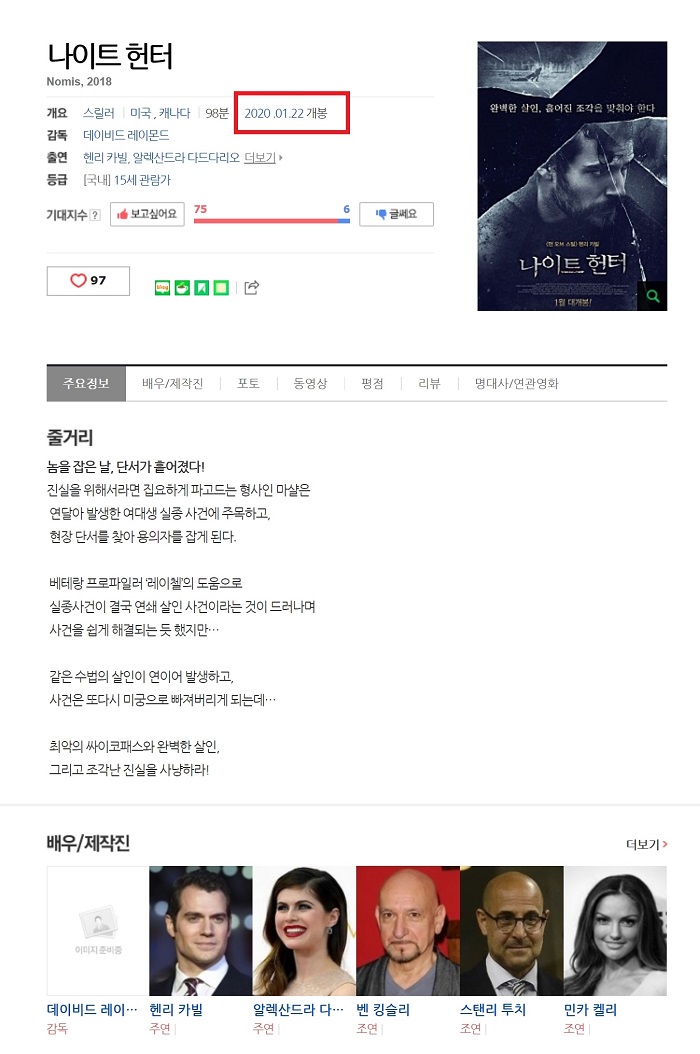The image size is (700, 1054).
Task: Open director link 데이비드 레이몬드
Action: pyautogui.click(x=126, y=135)
